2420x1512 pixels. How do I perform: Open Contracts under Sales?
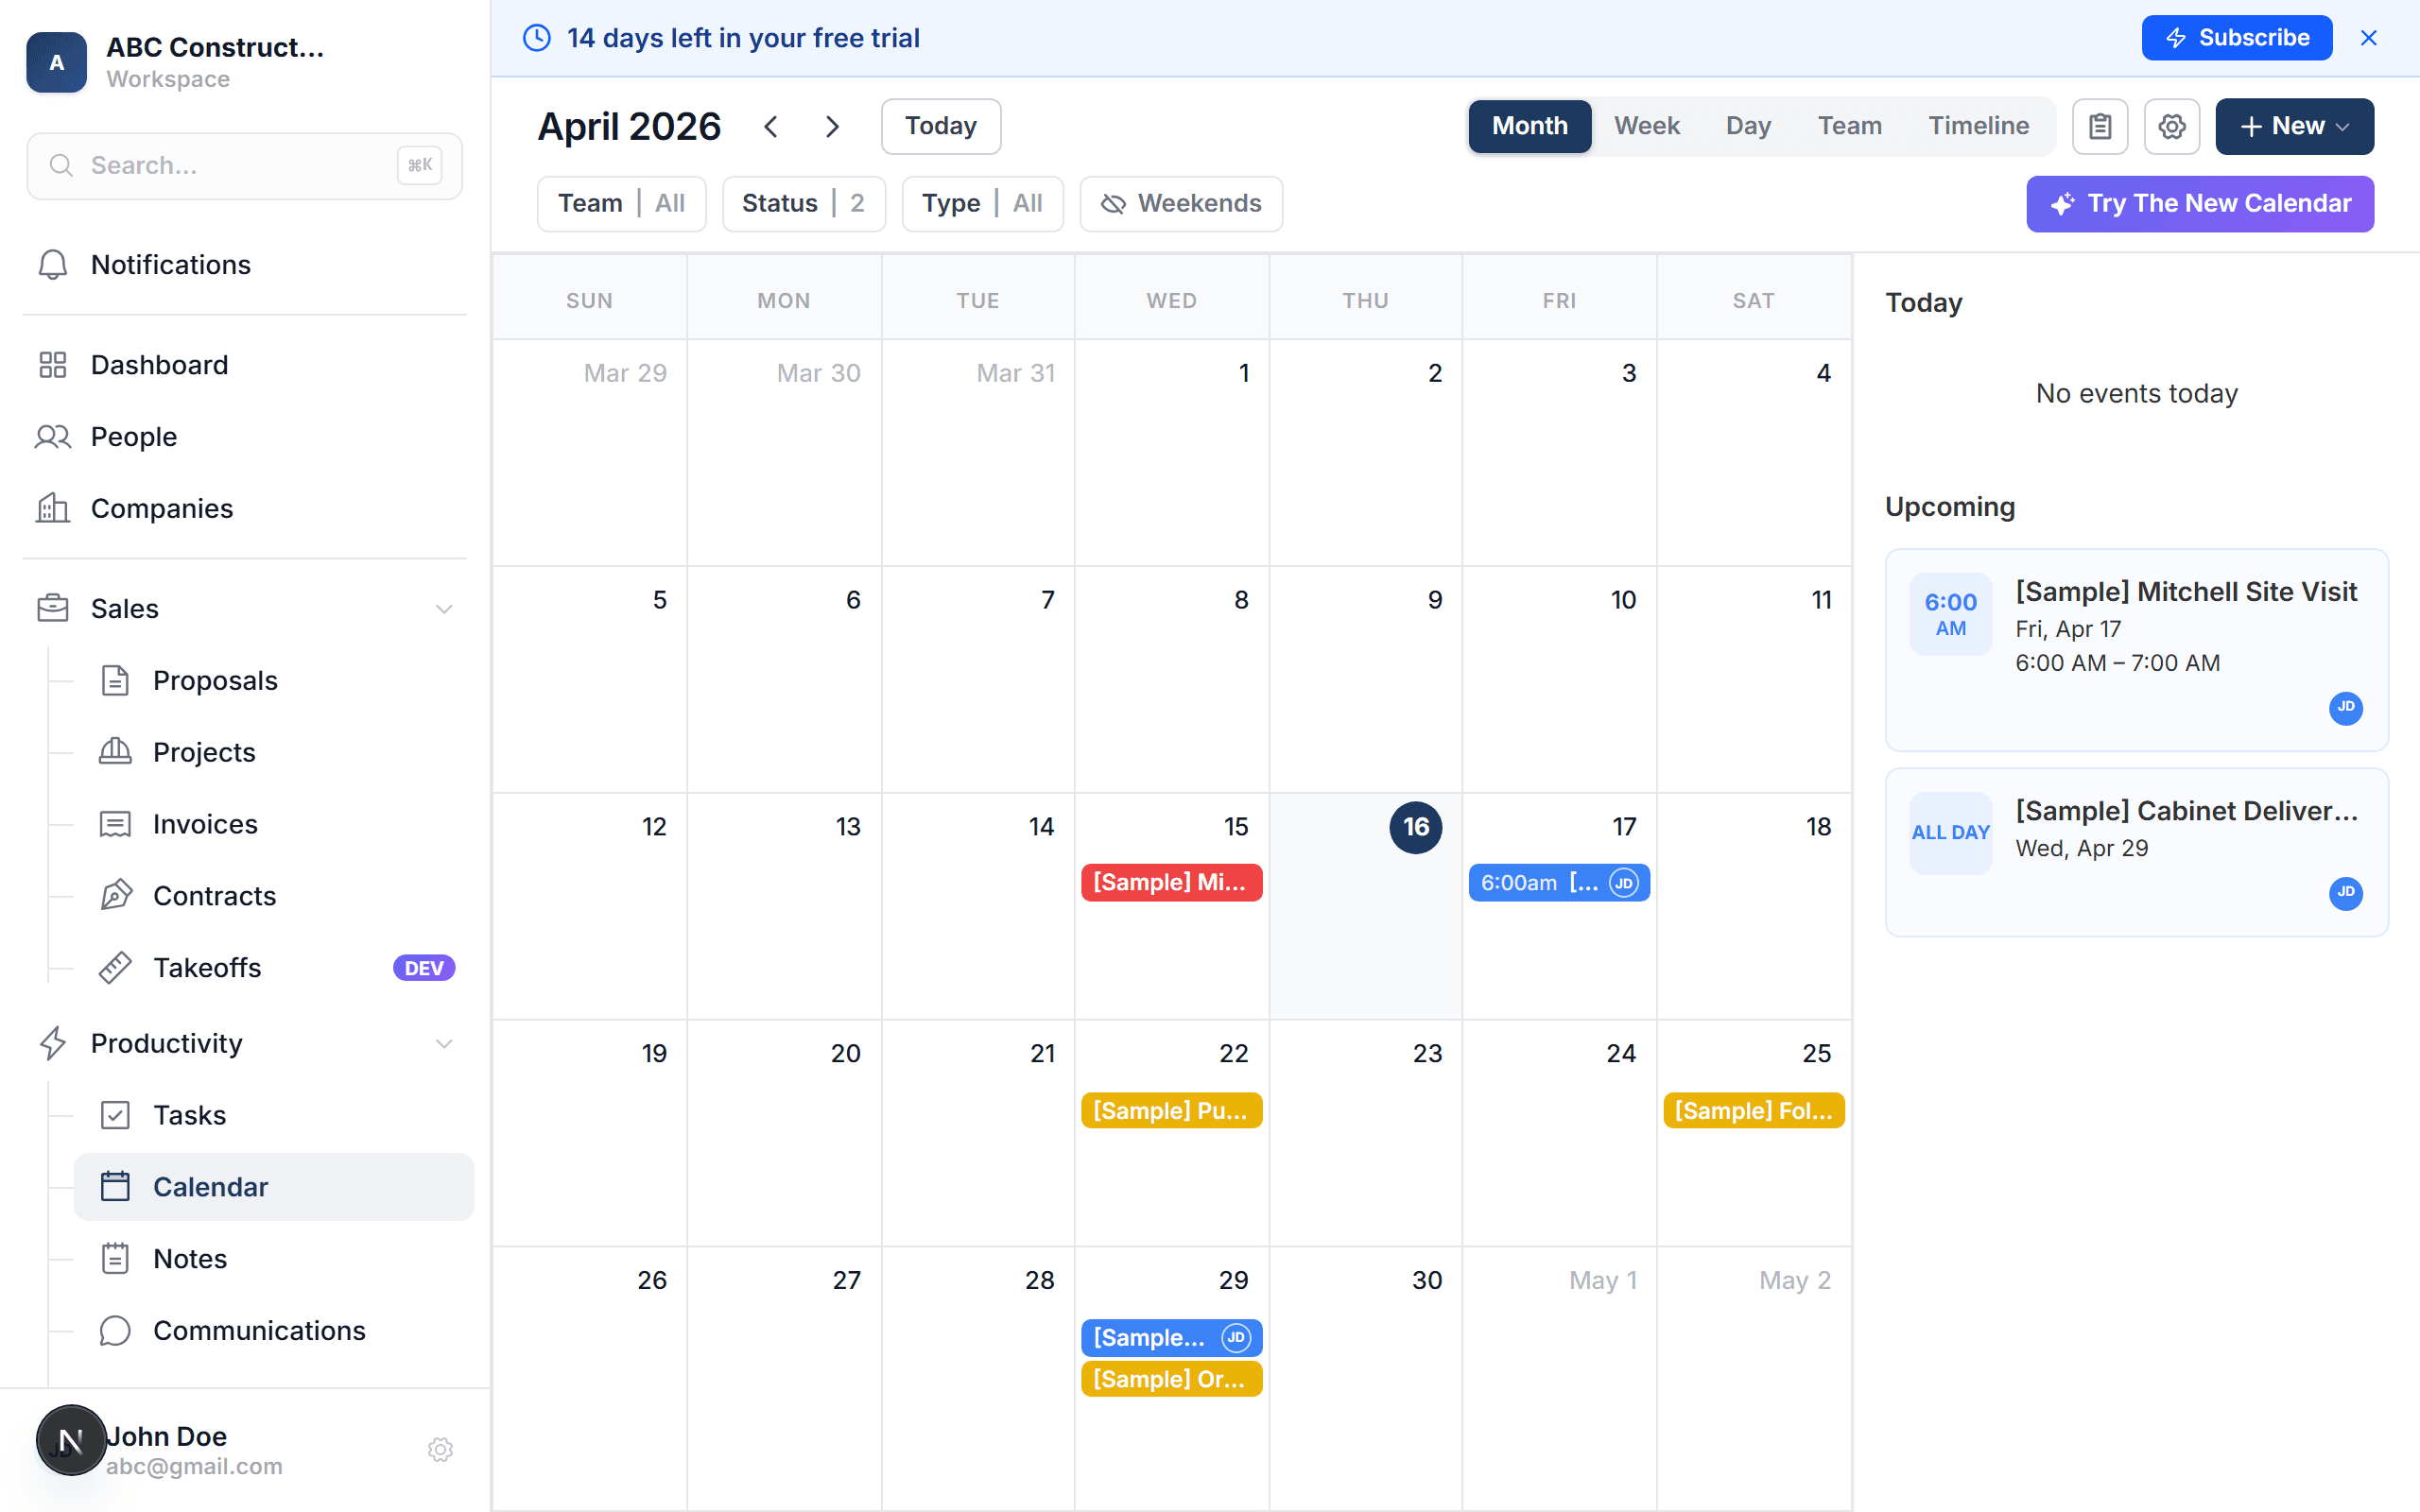pos(214,895)
